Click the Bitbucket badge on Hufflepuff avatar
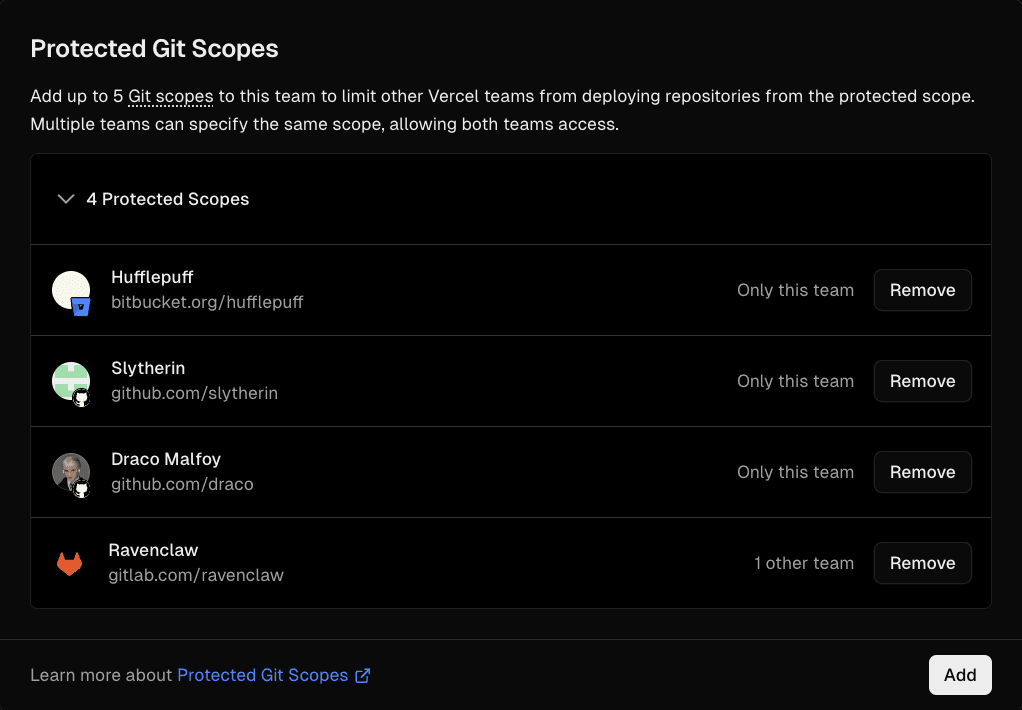Screen dimensions: 1022x710 tap(82, 306)
